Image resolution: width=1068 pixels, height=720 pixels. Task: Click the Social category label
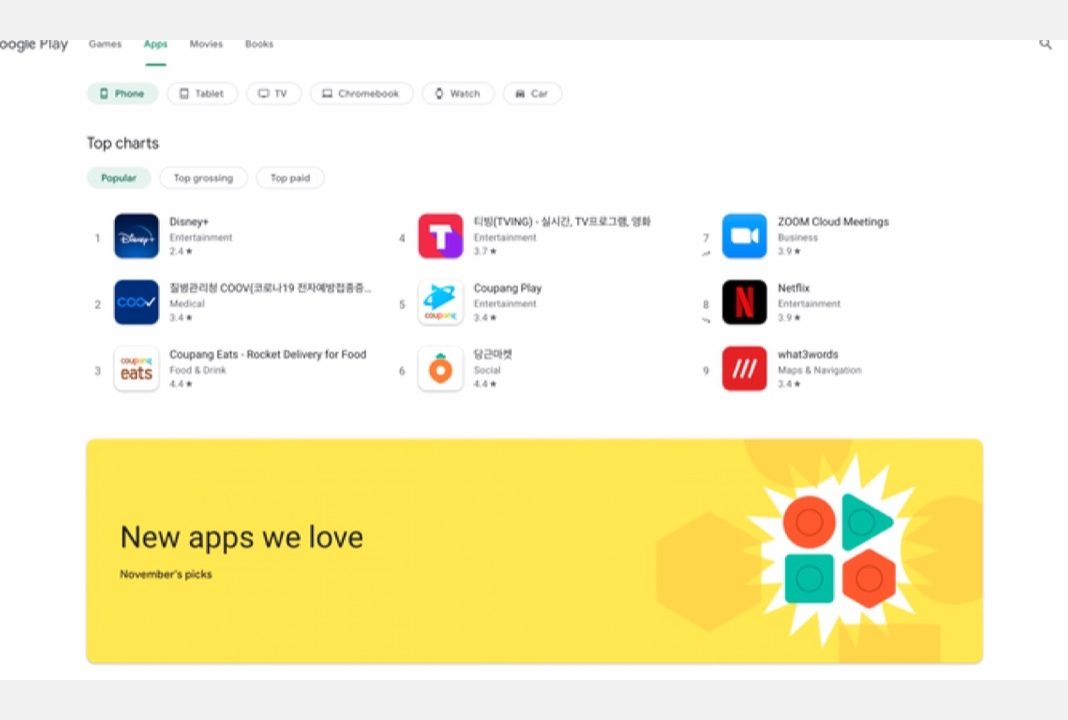tap(487, 371)
